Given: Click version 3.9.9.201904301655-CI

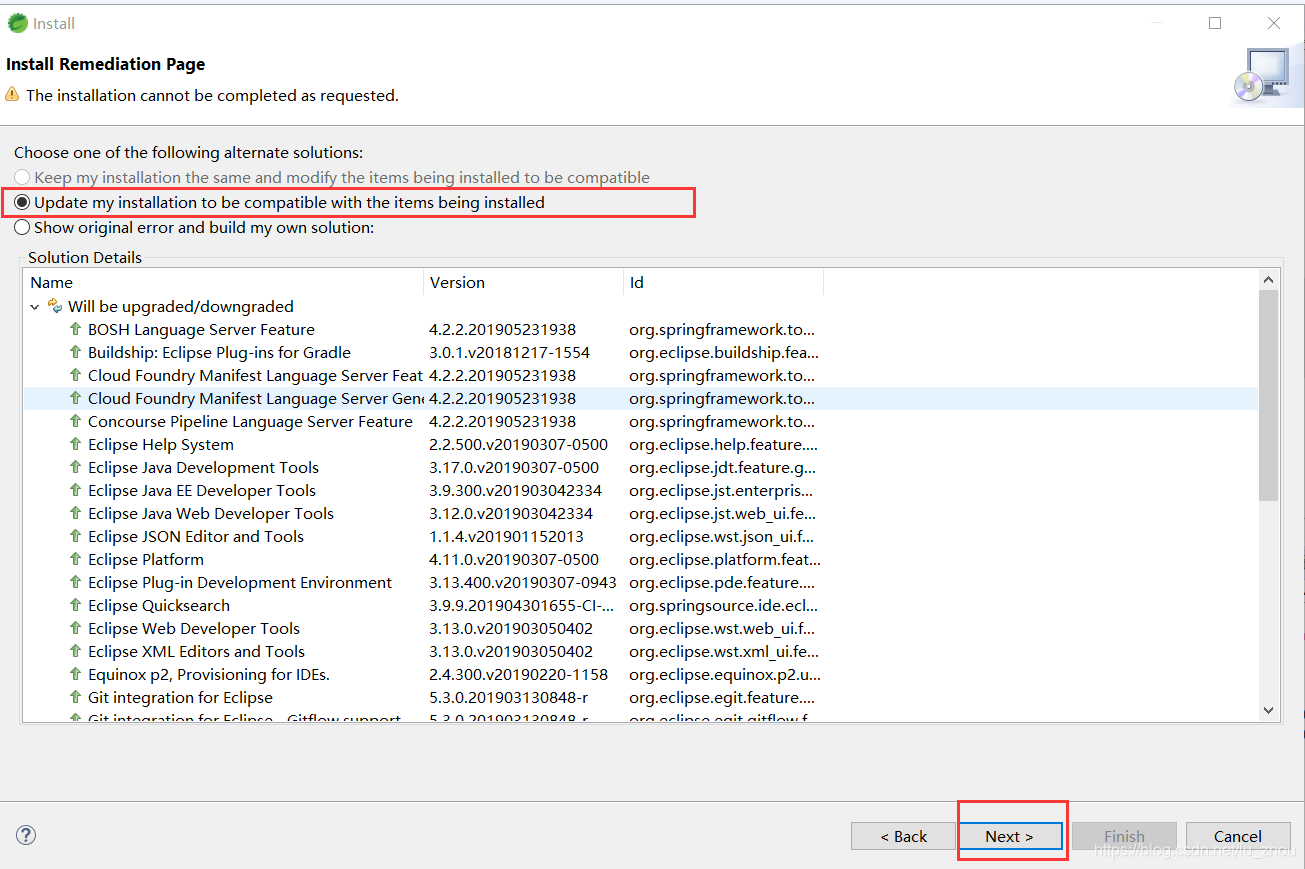Looking at the screenshot, I should point(520,605).
